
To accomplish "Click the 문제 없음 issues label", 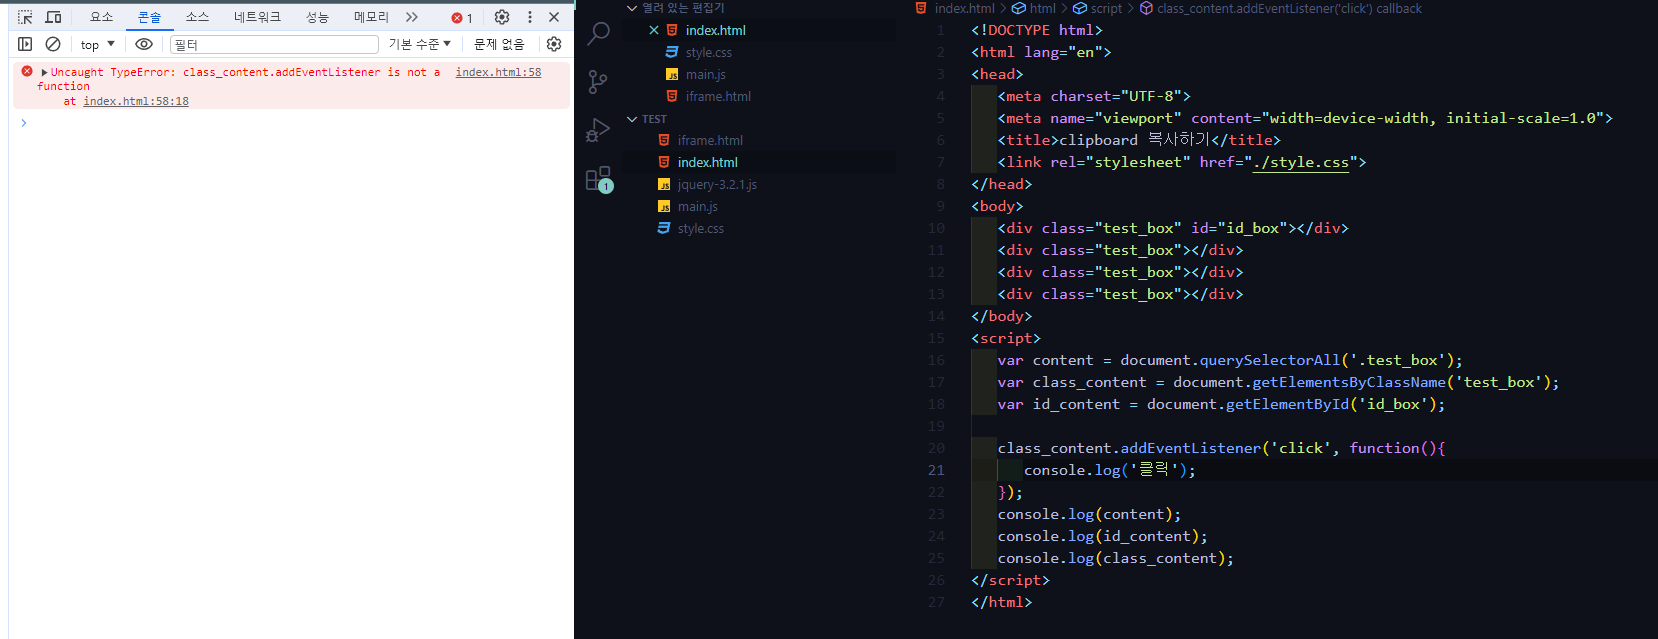I will pos(499,44).
